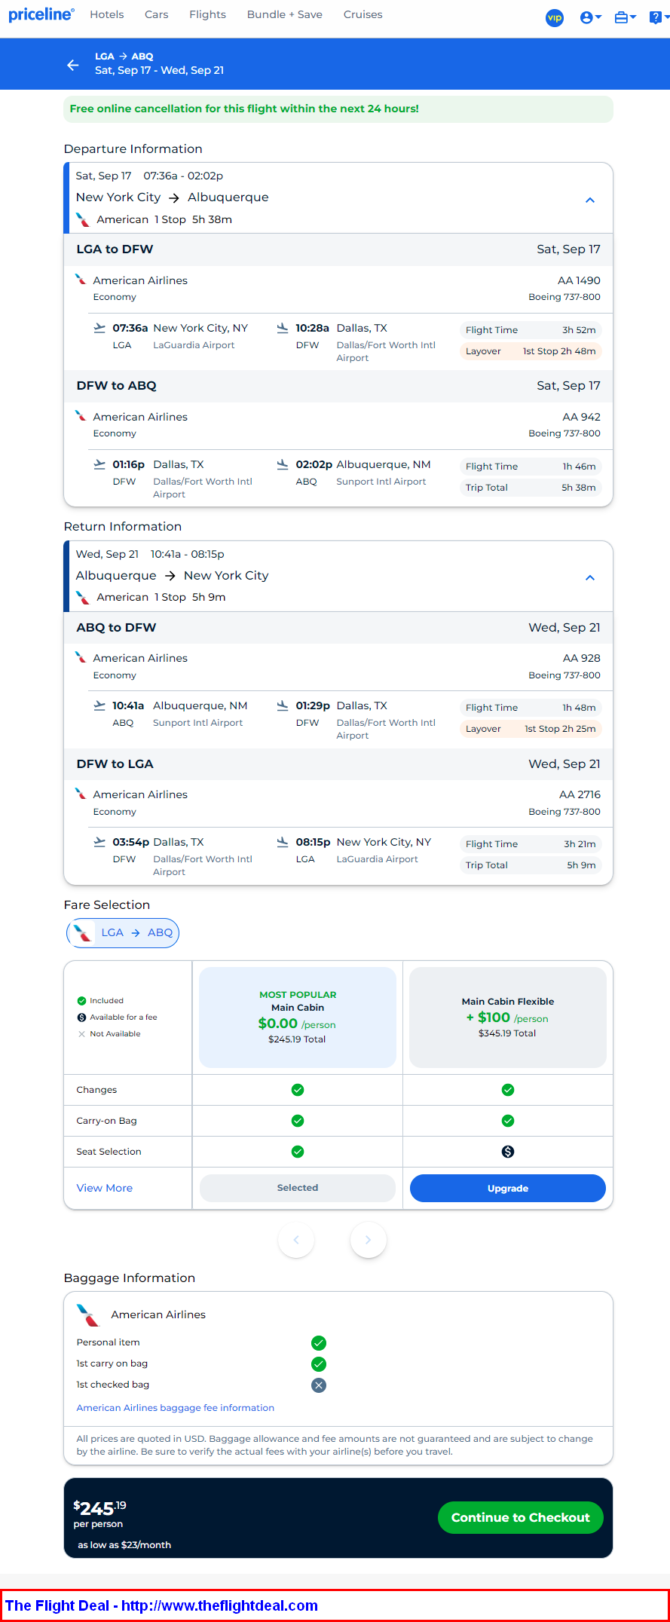670x1622 pixels.
Task: Click the 1st checked bag unavailable icon
Action: click(318, 1385)
